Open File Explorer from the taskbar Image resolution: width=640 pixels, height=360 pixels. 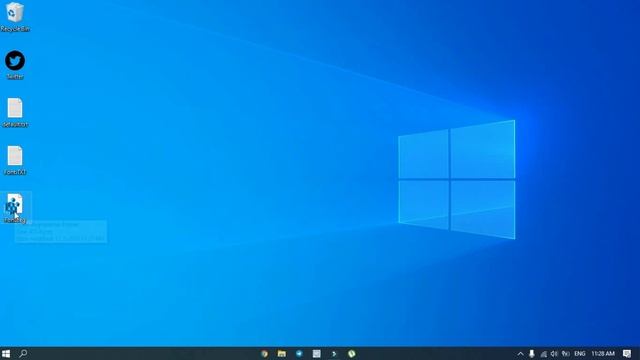point(282,353)
